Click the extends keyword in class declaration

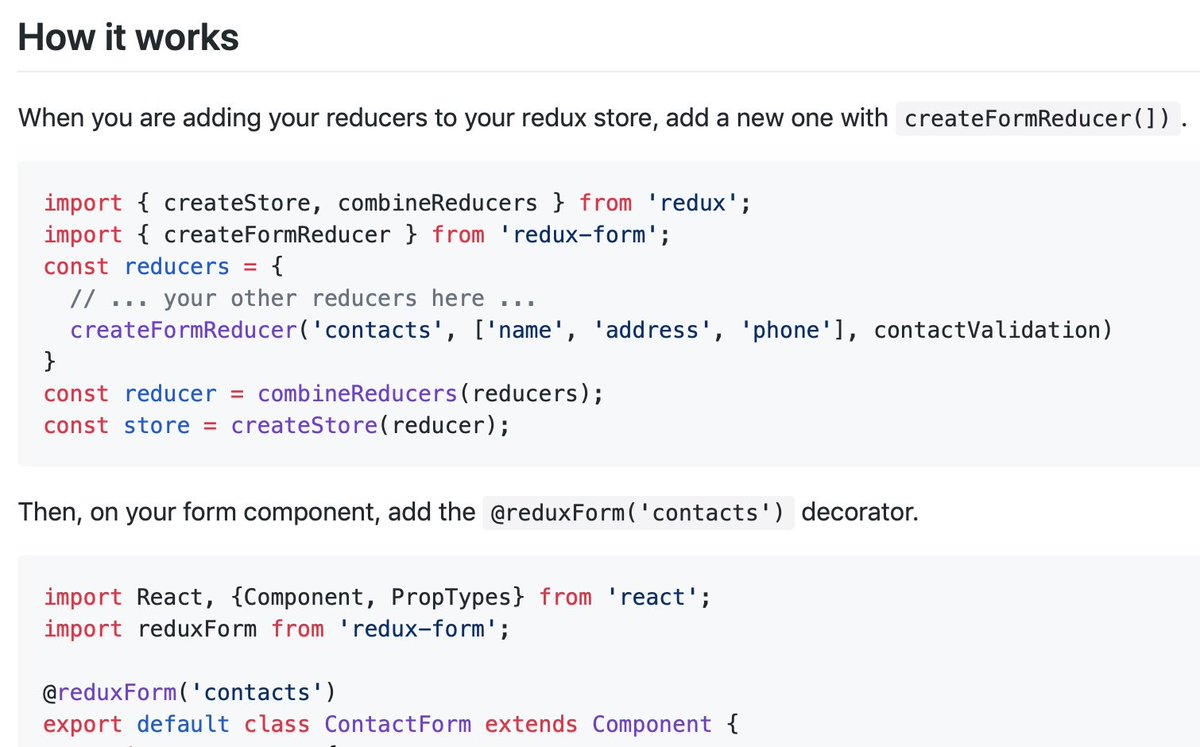point(531,725)
